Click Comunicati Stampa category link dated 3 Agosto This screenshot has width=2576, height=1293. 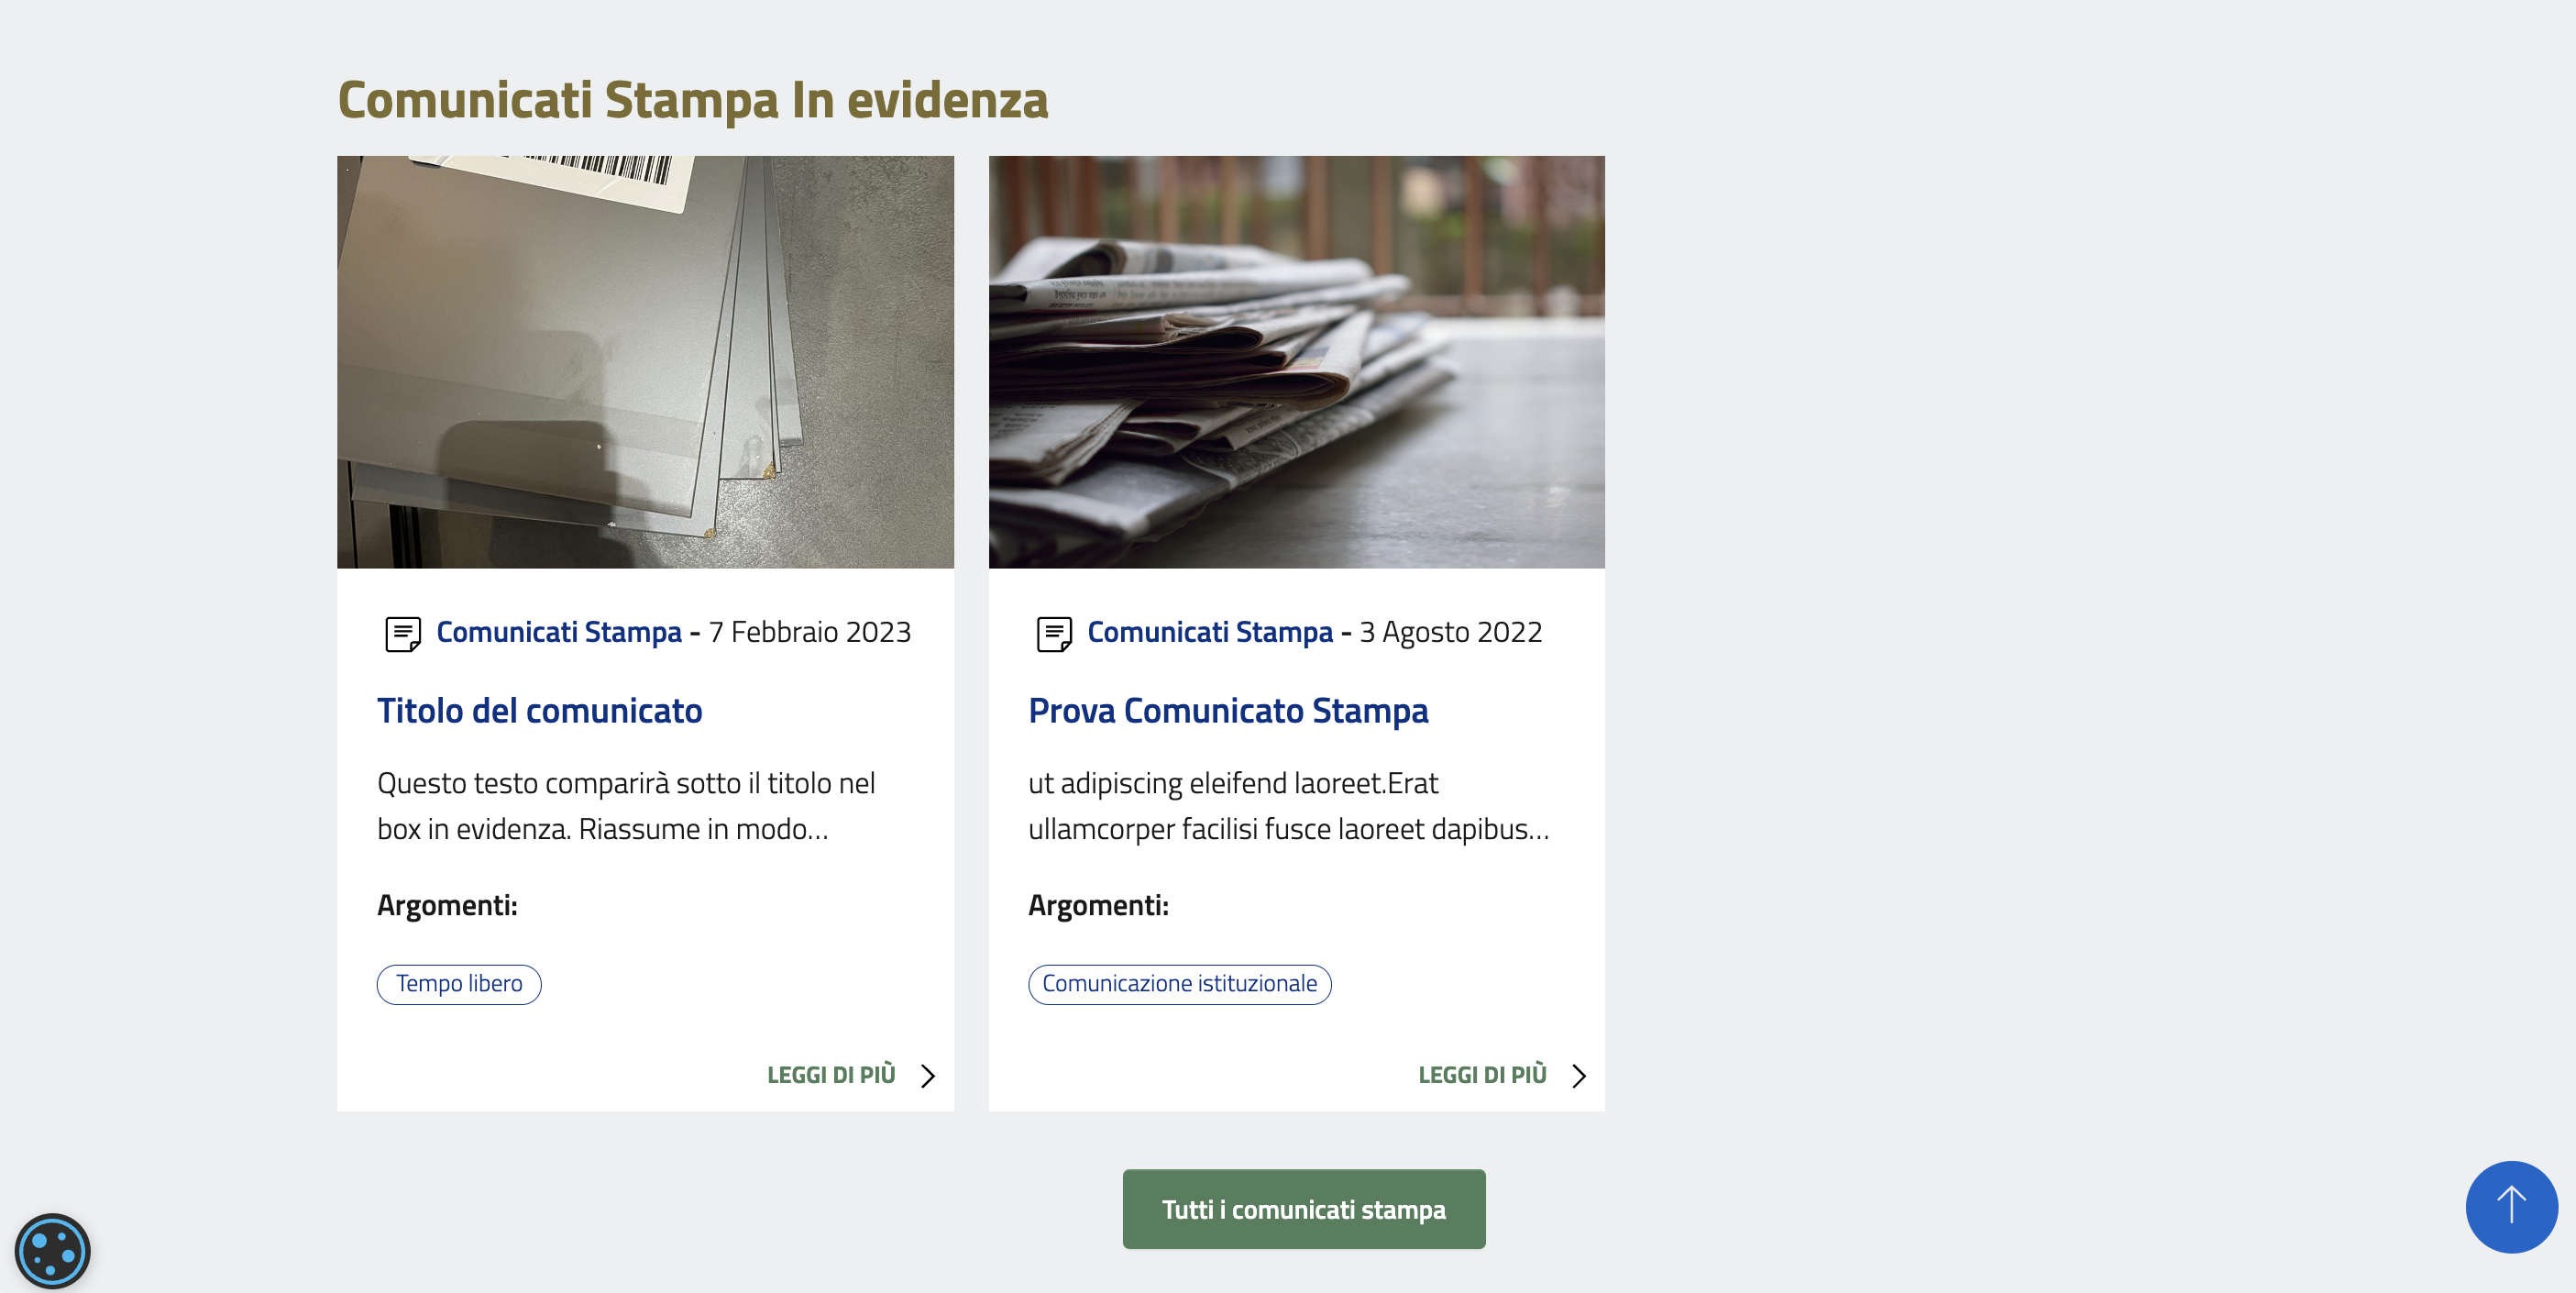1210,632
